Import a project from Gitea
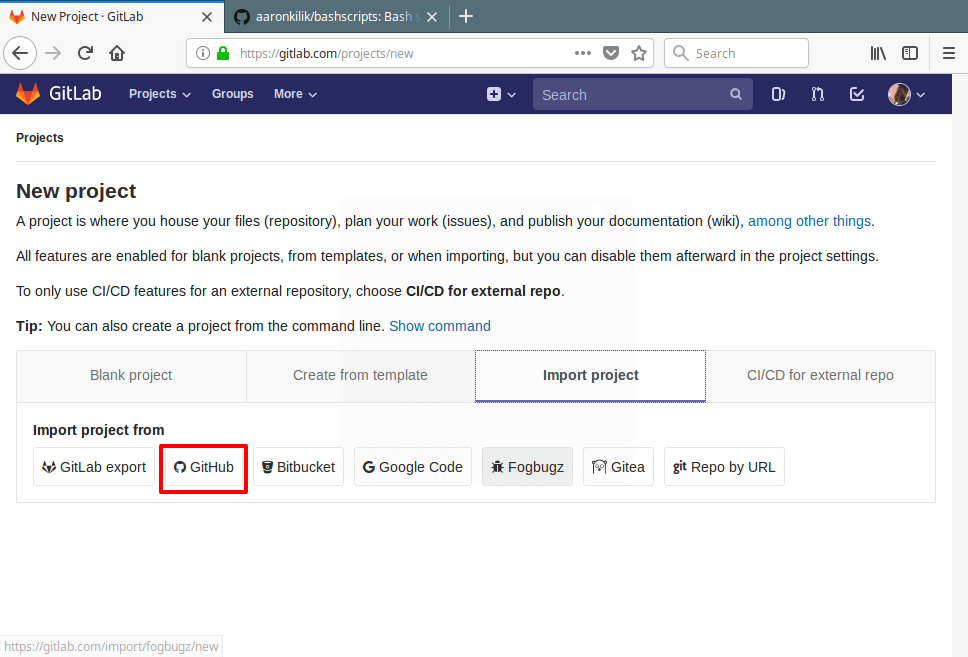968x657 pixels. tap(618, 467)
